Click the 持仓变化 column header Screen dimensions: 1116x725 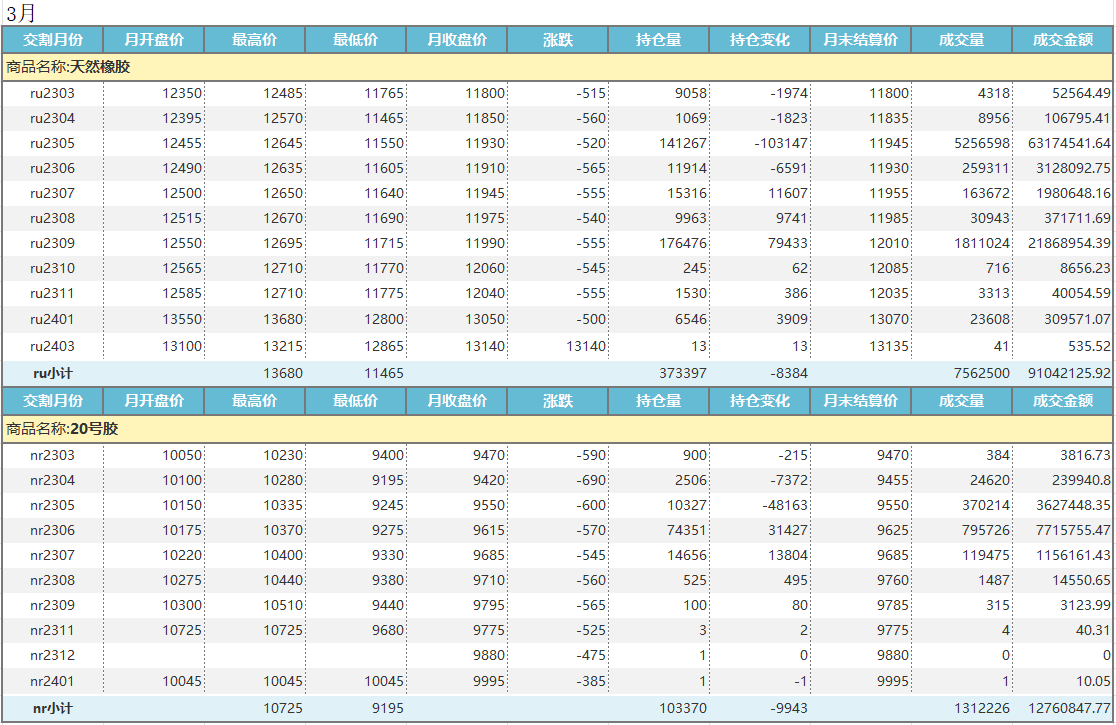760,40
